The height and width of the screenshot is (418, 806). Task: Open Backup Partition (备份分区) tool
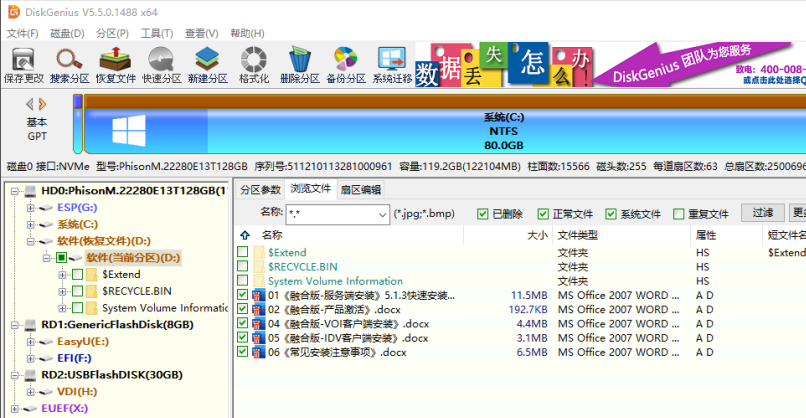coord(345,65)
